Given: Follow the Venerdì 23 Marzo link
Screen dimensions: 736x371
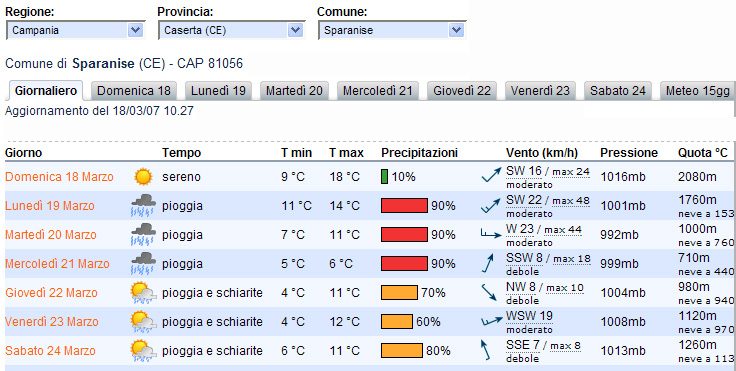Looking at the screenshot, I should pyautogui.click(x=52, y=322).
